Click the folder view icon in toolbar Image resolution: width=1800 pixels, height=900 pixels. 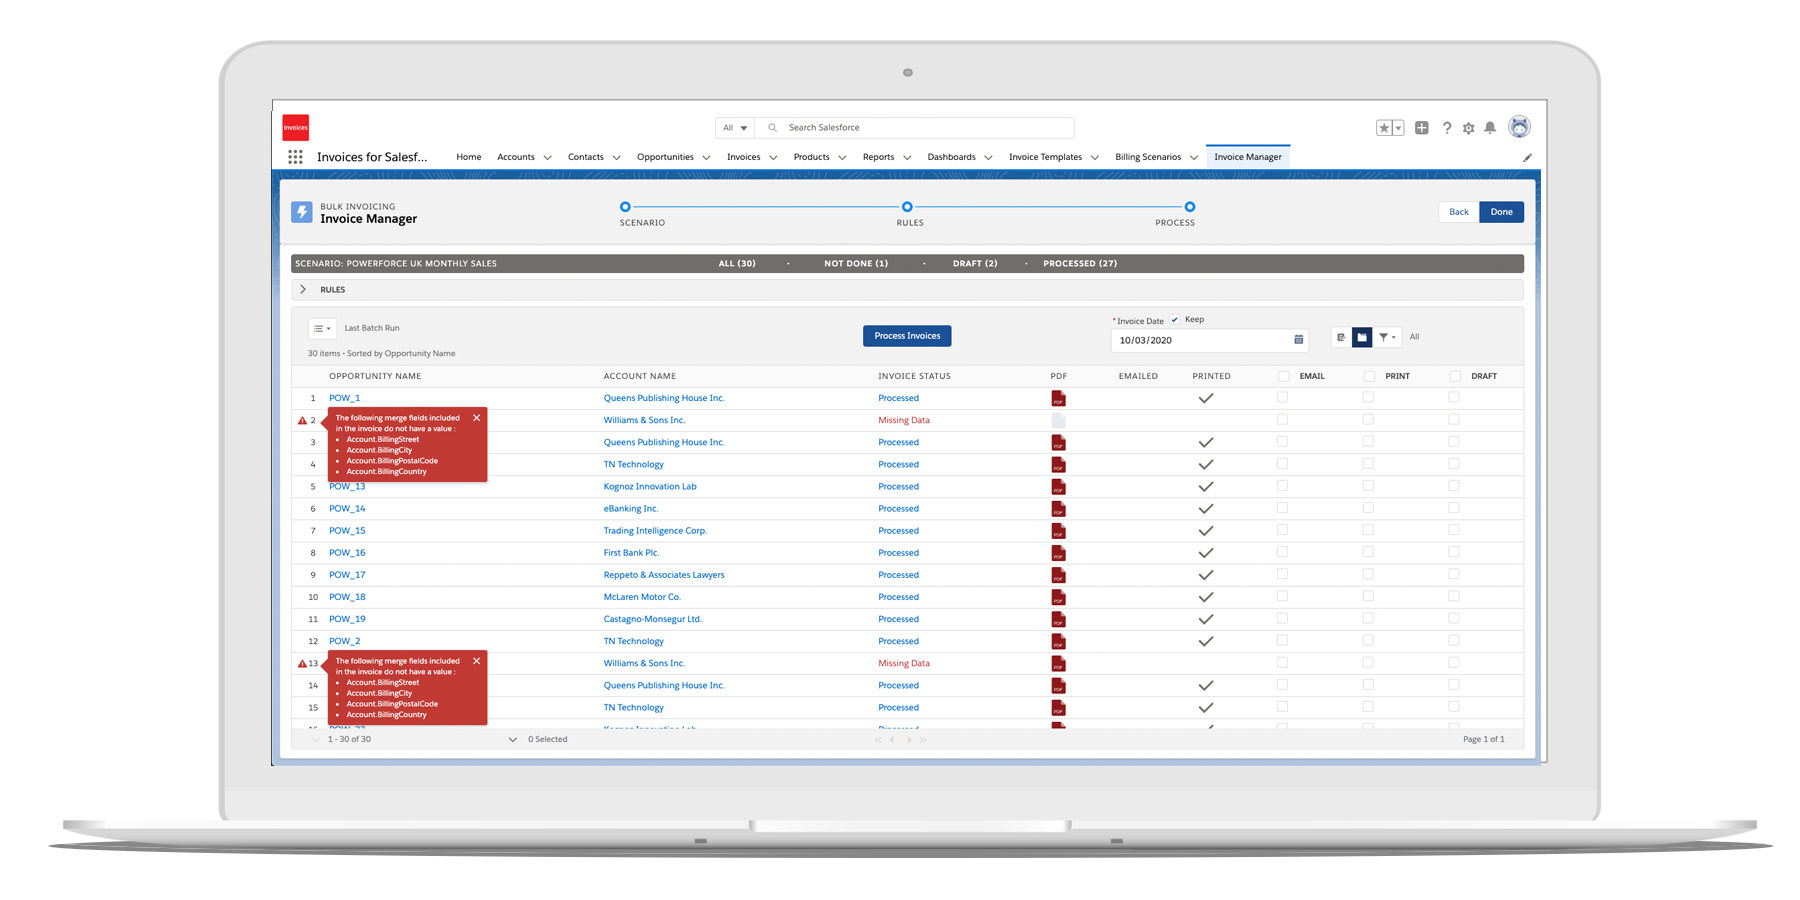1362,338
